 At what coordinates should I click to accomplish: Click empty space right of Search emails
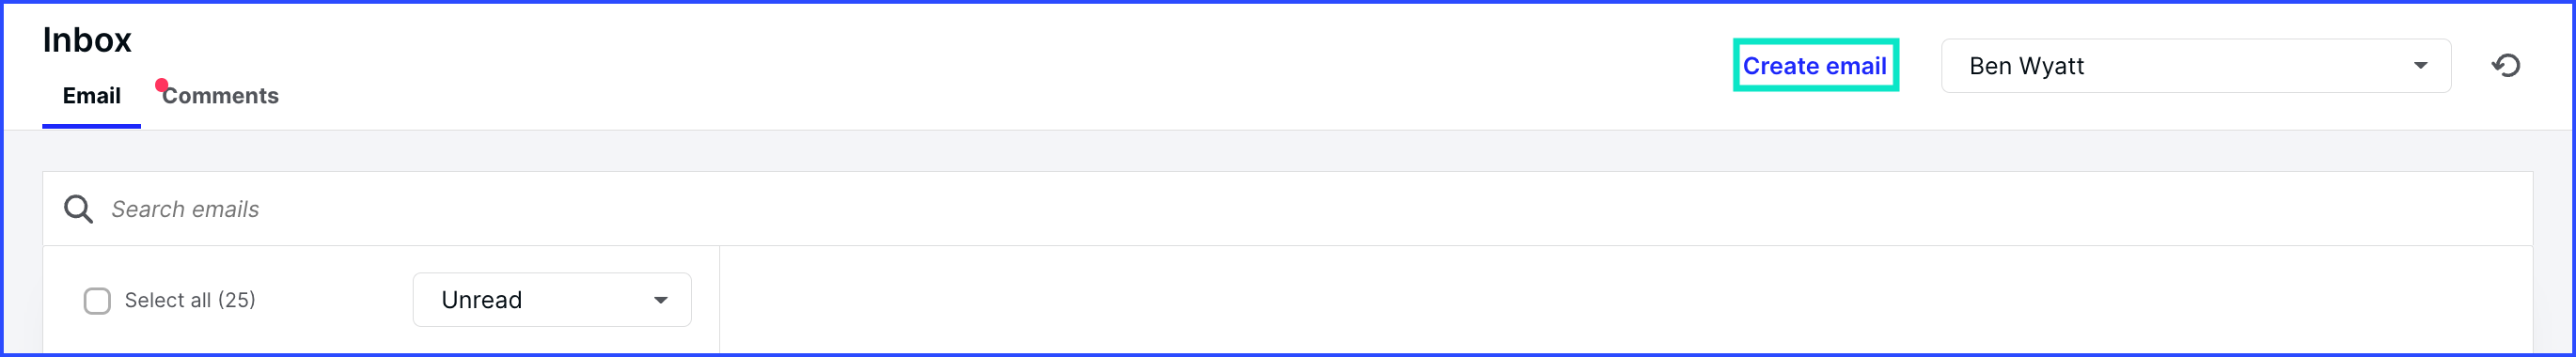(x=1400, y=209)
